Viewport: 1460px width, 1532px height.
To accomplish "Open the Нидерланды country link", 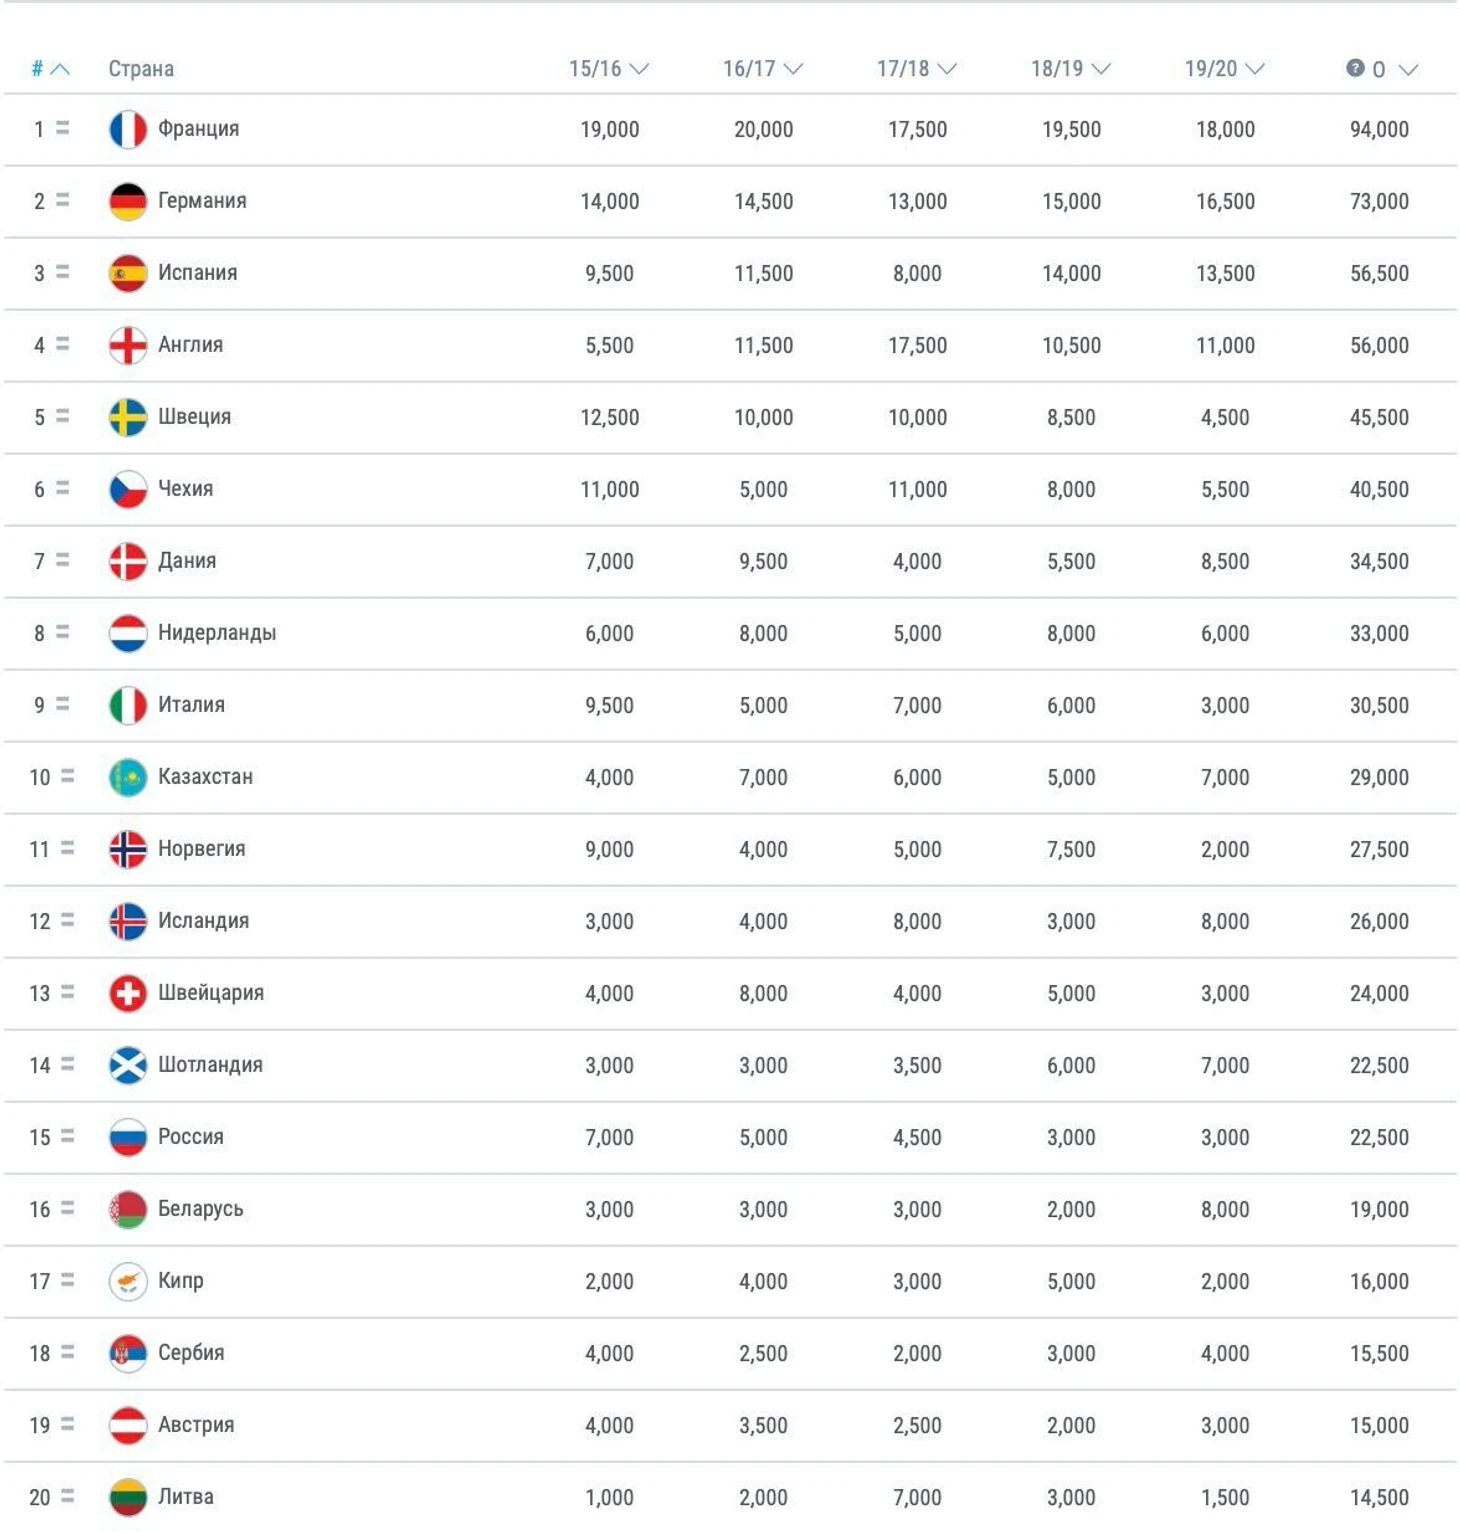I will pyautogui.click(x=217, y=633).
